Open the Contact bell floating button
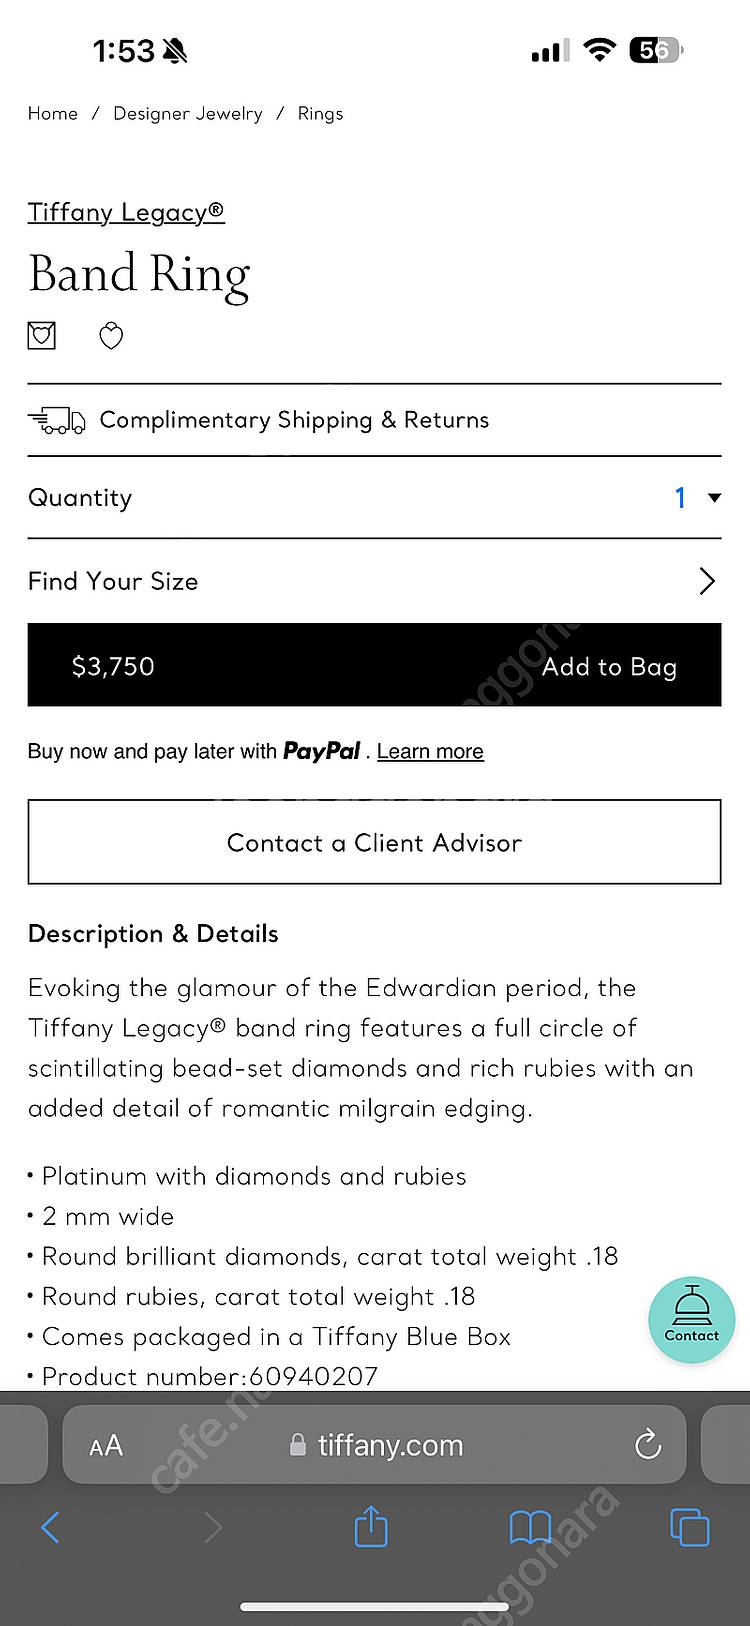The width and height of the screenshot is (750, 1626). click(x=691, y=1320)
